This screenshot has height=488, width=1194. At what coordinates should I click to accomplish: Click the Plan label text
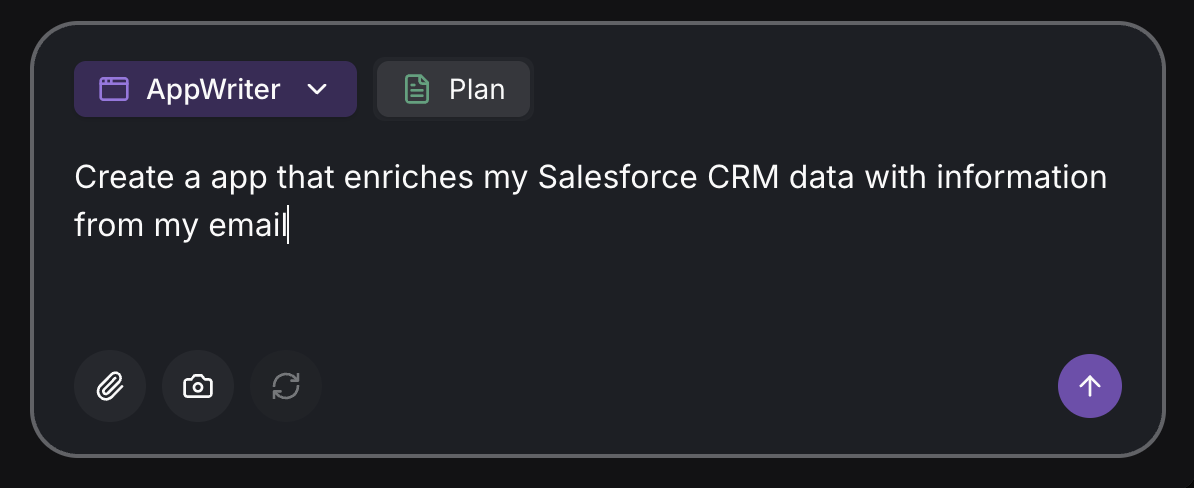tap(477, 89)
